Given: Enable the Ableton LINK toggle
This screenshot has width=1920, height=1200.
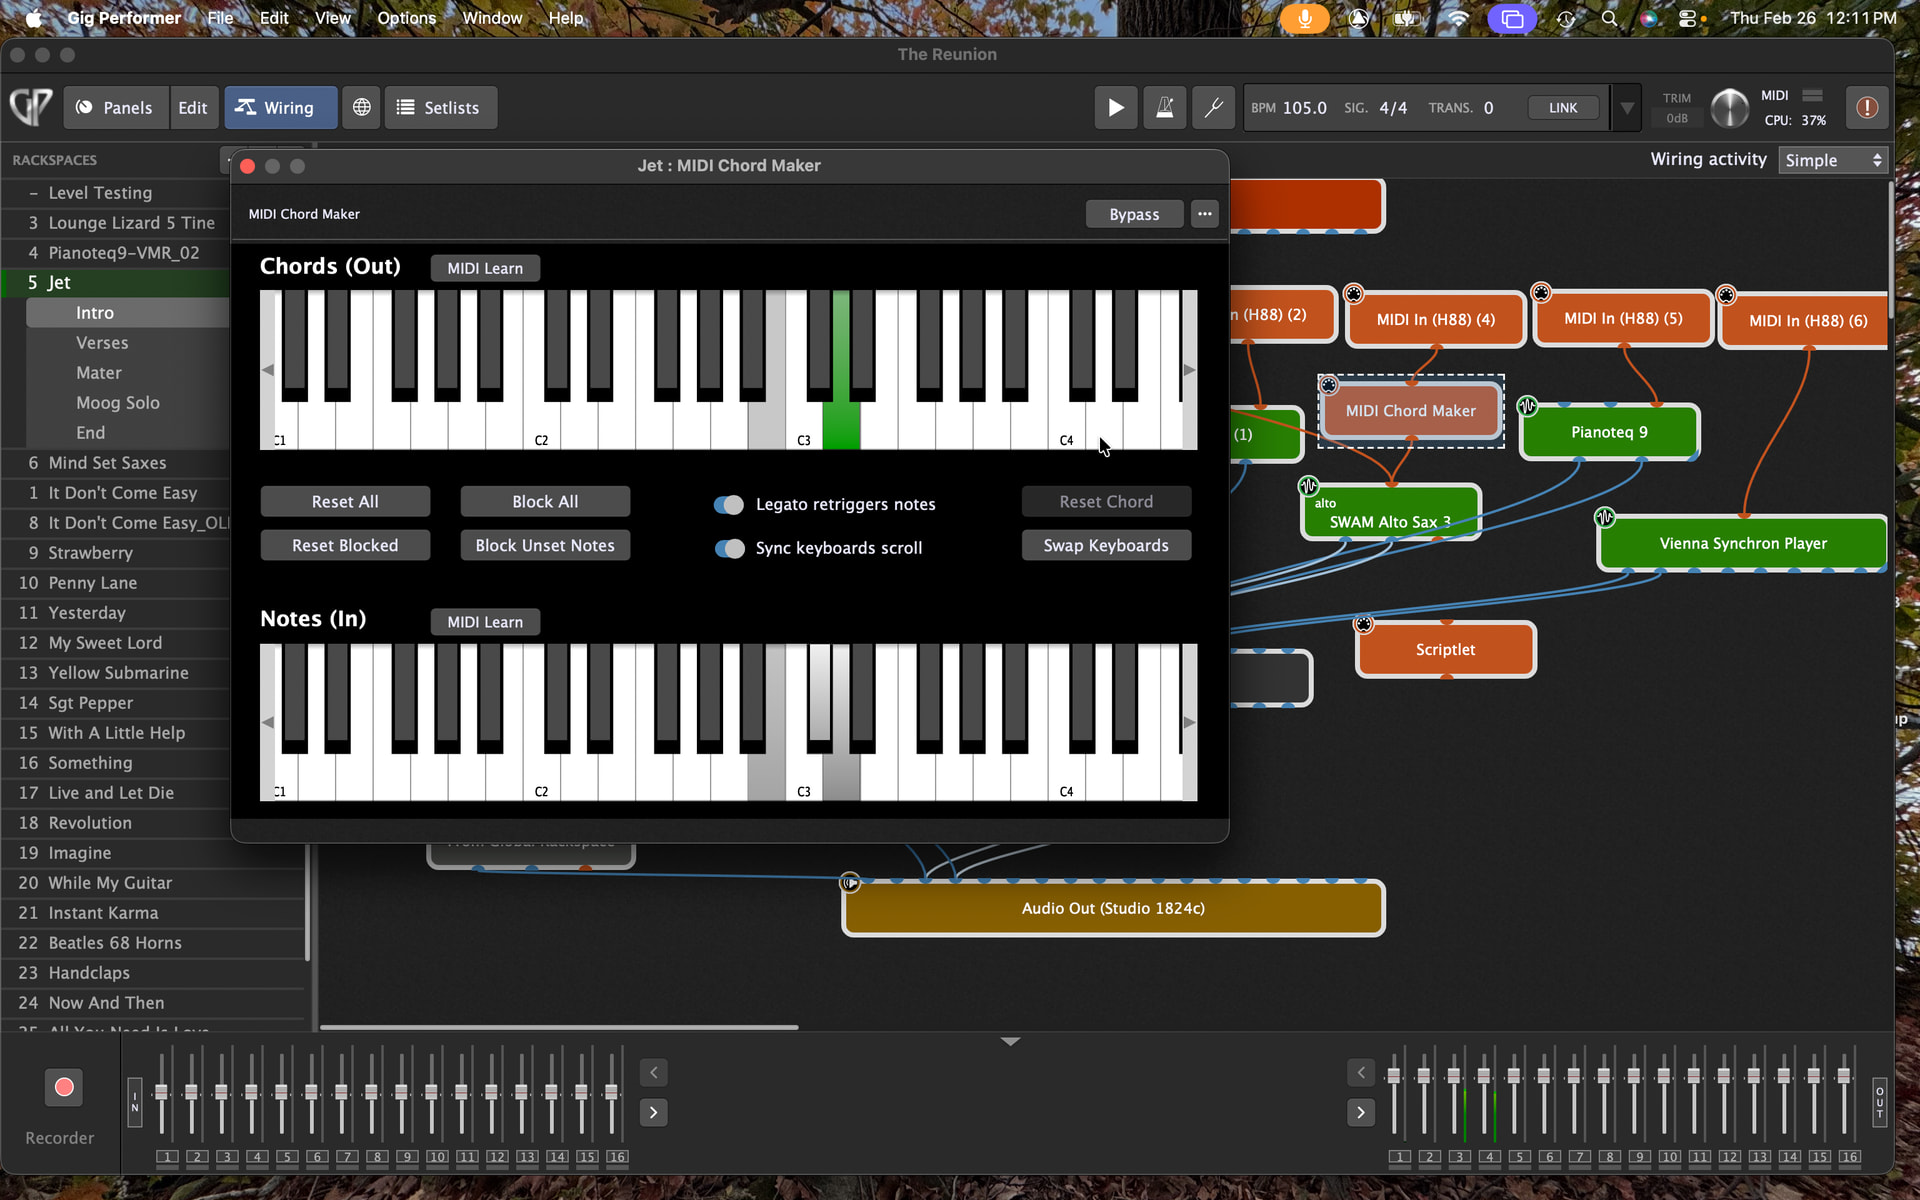Looking at the screenshot, I should click(1562, 108).
